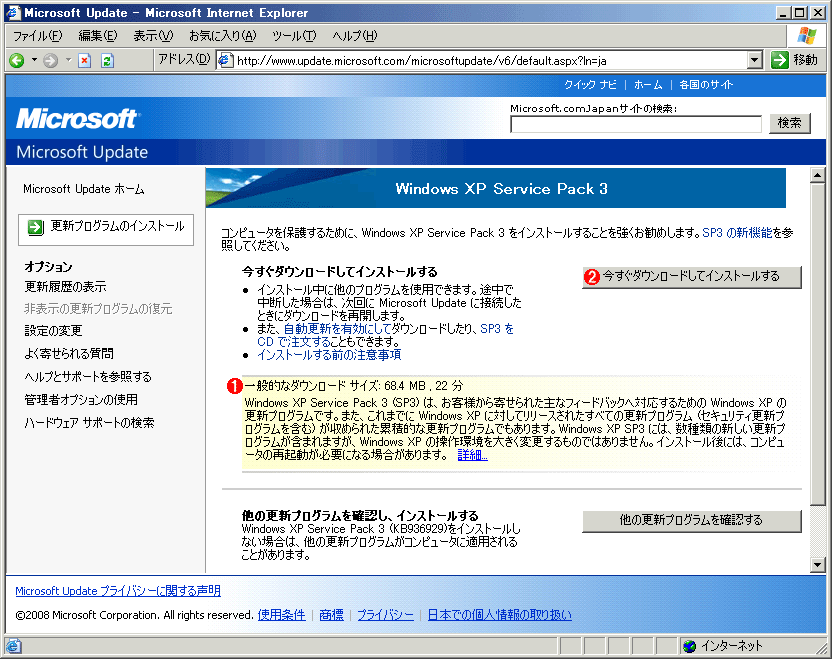The height and width of the screenshot is (659, 832).
Task: Go back using the green Back arrow
Action: point(17,60)
